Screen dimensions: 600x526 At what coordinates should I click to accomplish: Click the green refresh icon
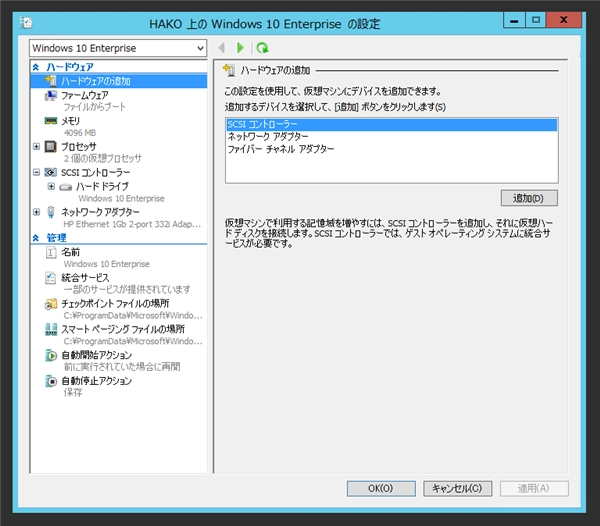[262, 48]
